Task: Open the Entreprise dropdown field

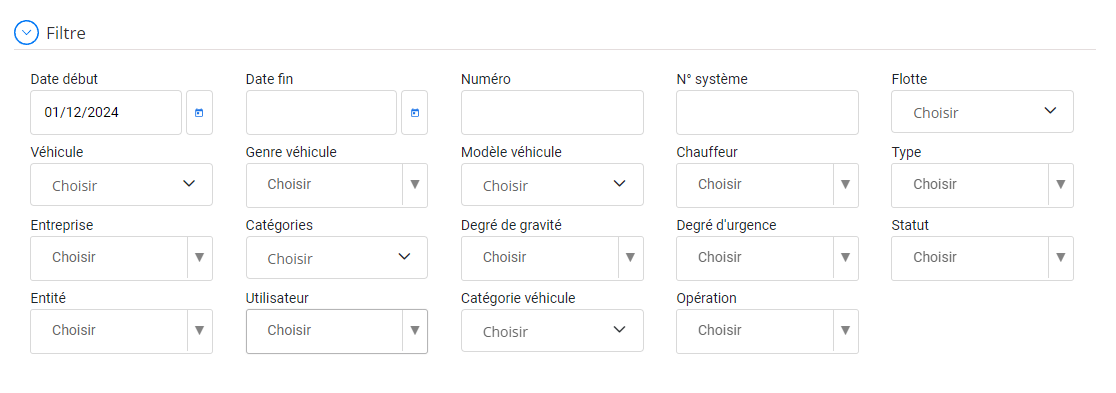Action: 121,258
